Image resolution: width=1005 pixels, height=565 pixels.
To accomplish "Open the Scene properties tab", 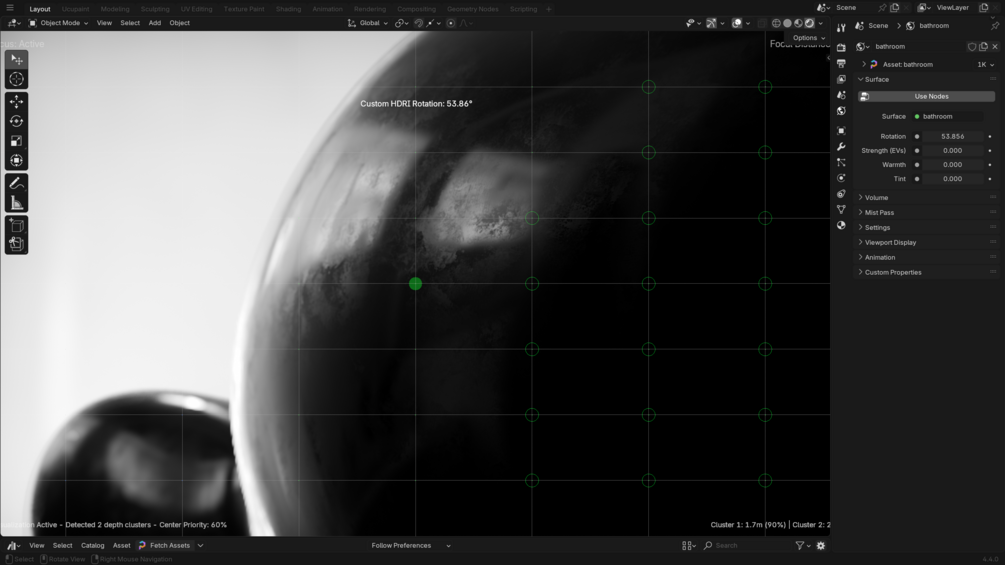I will [x=842, y=95].
